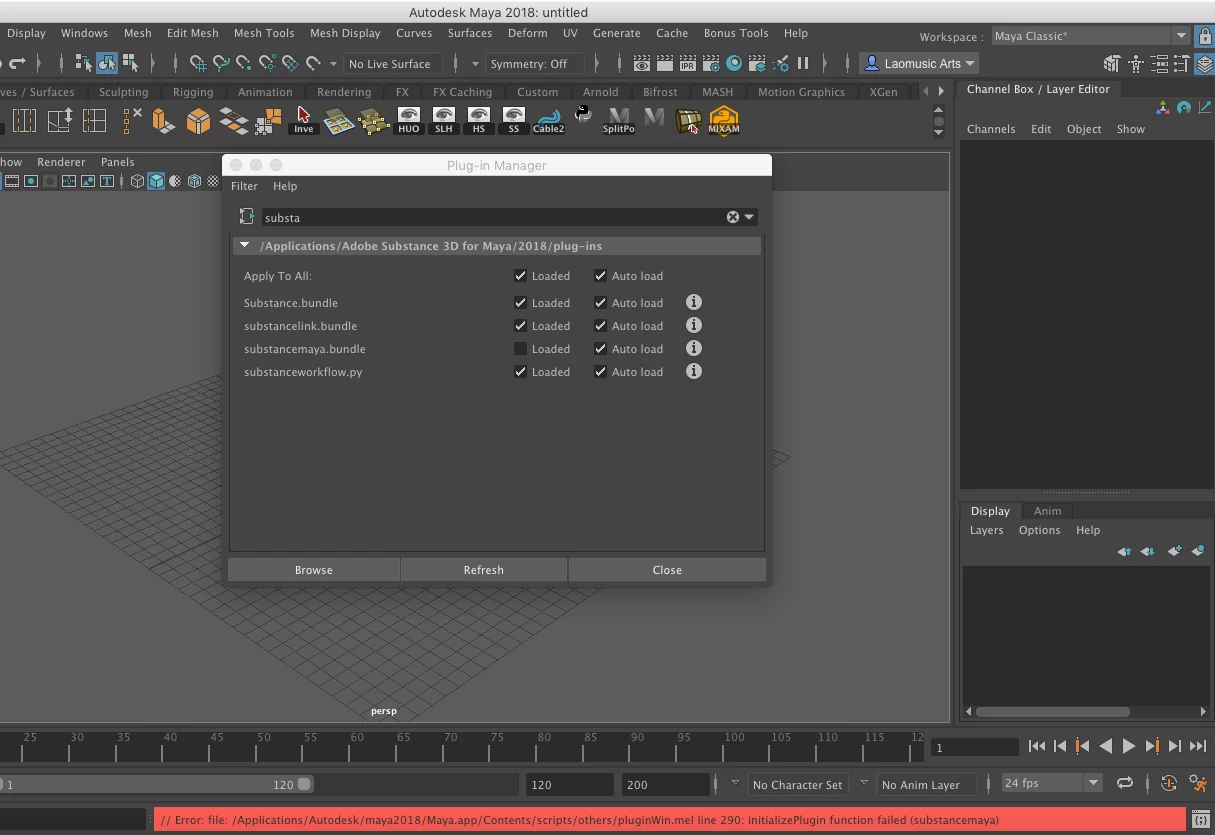Open the search filter dropdown arrow
The width and height of the screenshot is (1215, 835).
click(x=749, y=217)
